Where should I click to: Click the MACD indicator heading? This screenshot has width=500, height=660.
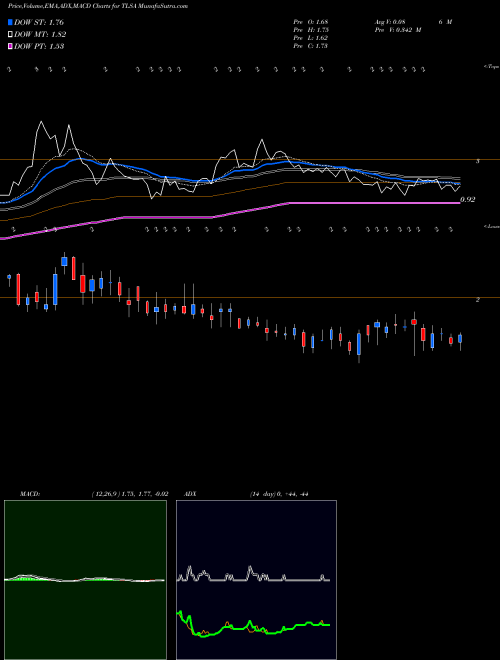point(30,494)
